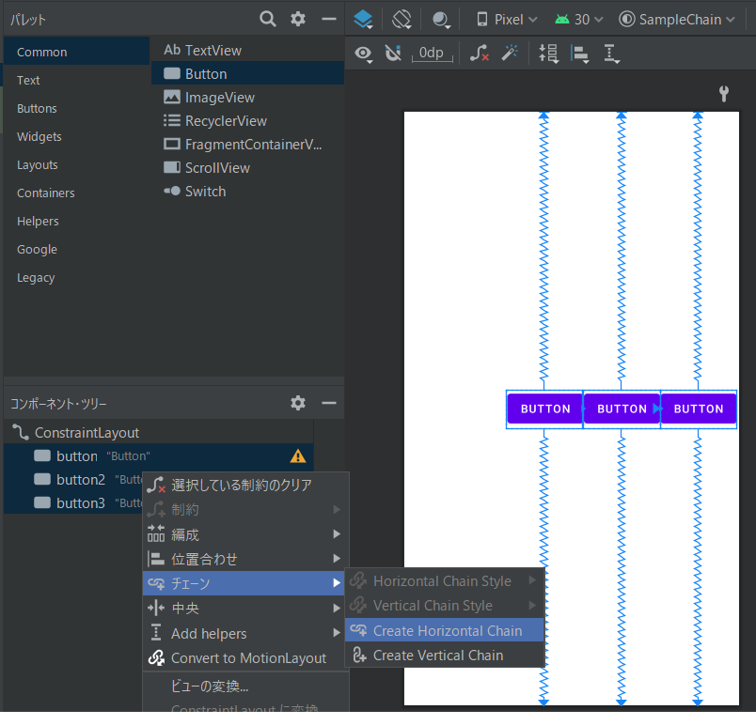Pick ScrollView in the palette list

pos(248,167)
